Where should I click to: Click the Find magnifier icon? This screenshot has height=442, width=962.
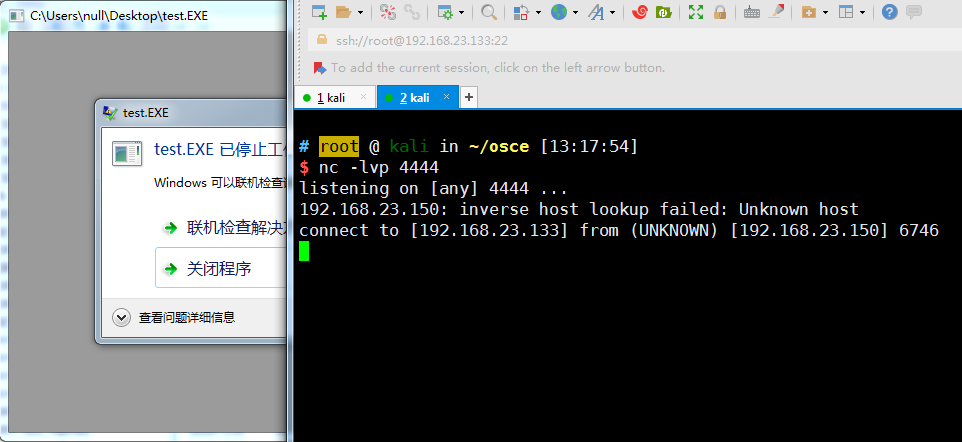click(489, 12)
